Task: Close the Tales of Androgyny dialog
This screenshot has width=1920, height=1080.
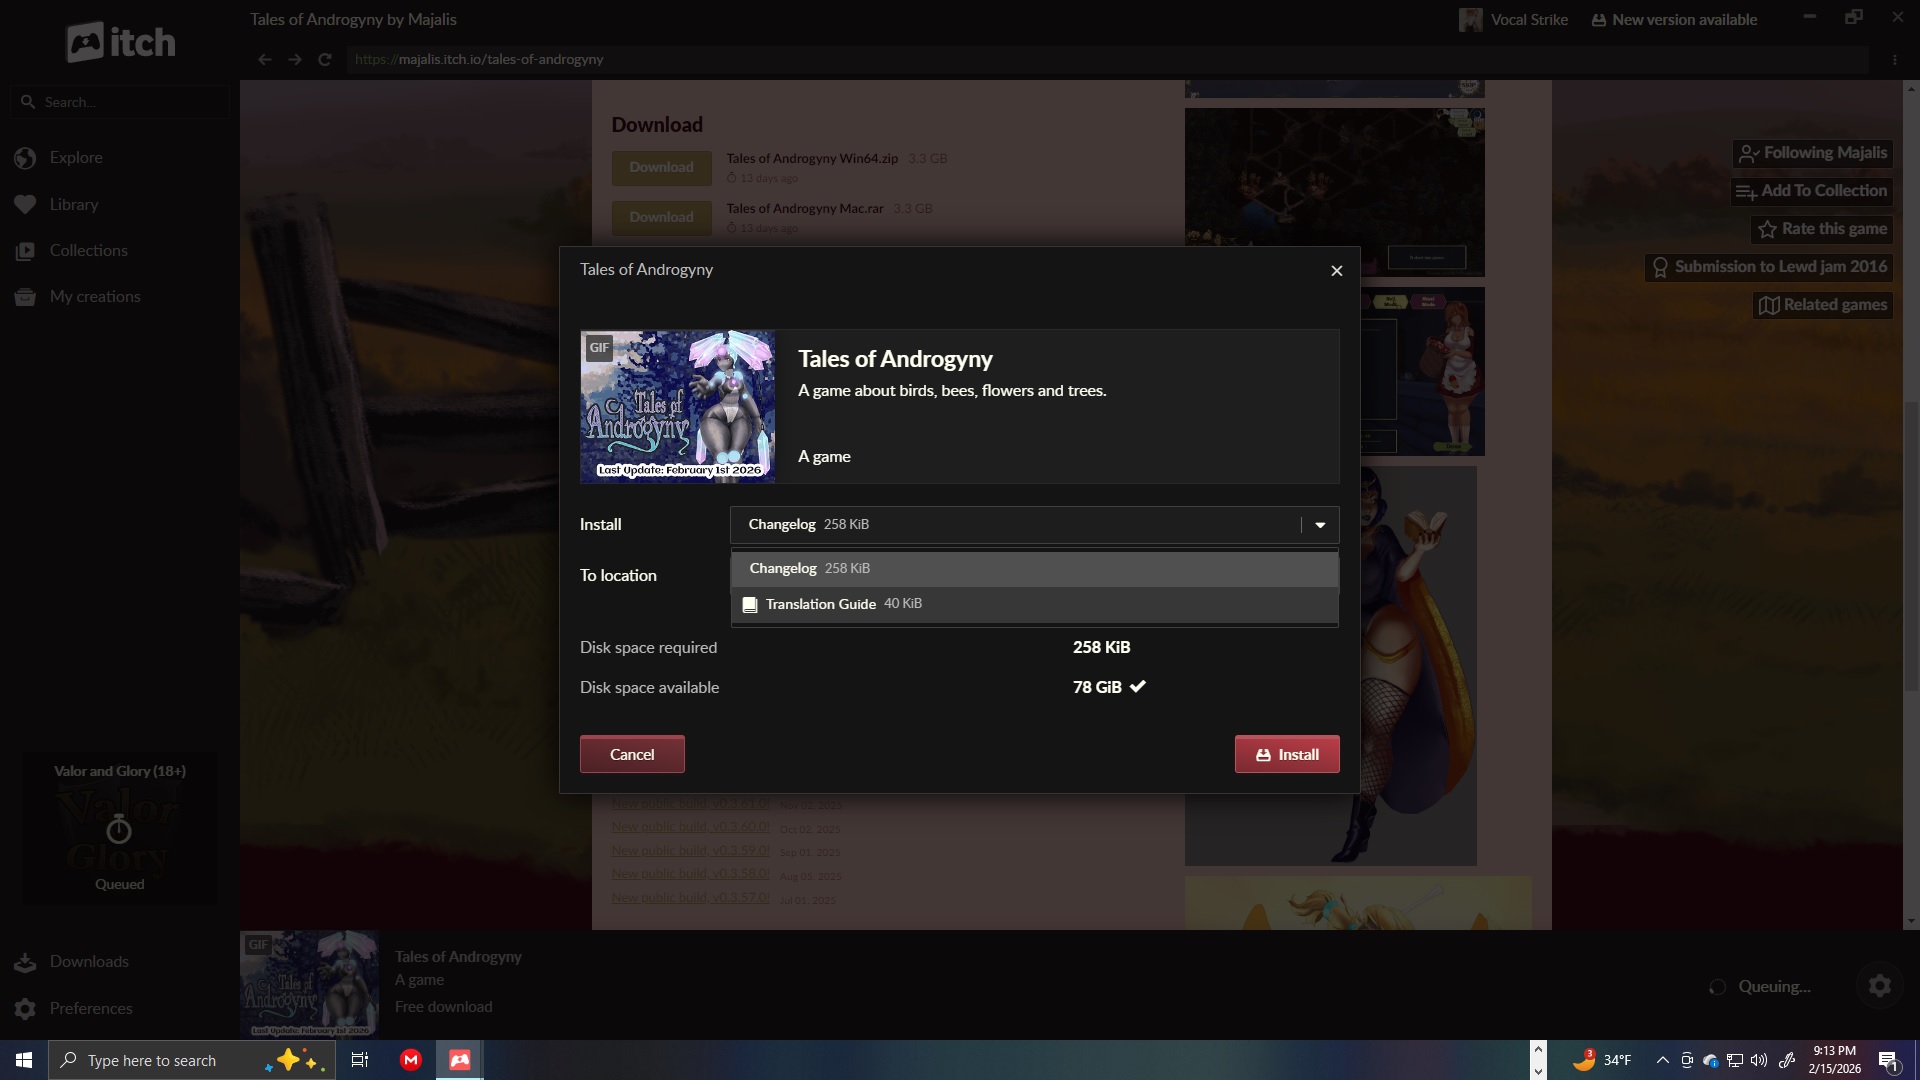Action: tap(1336, 271)
